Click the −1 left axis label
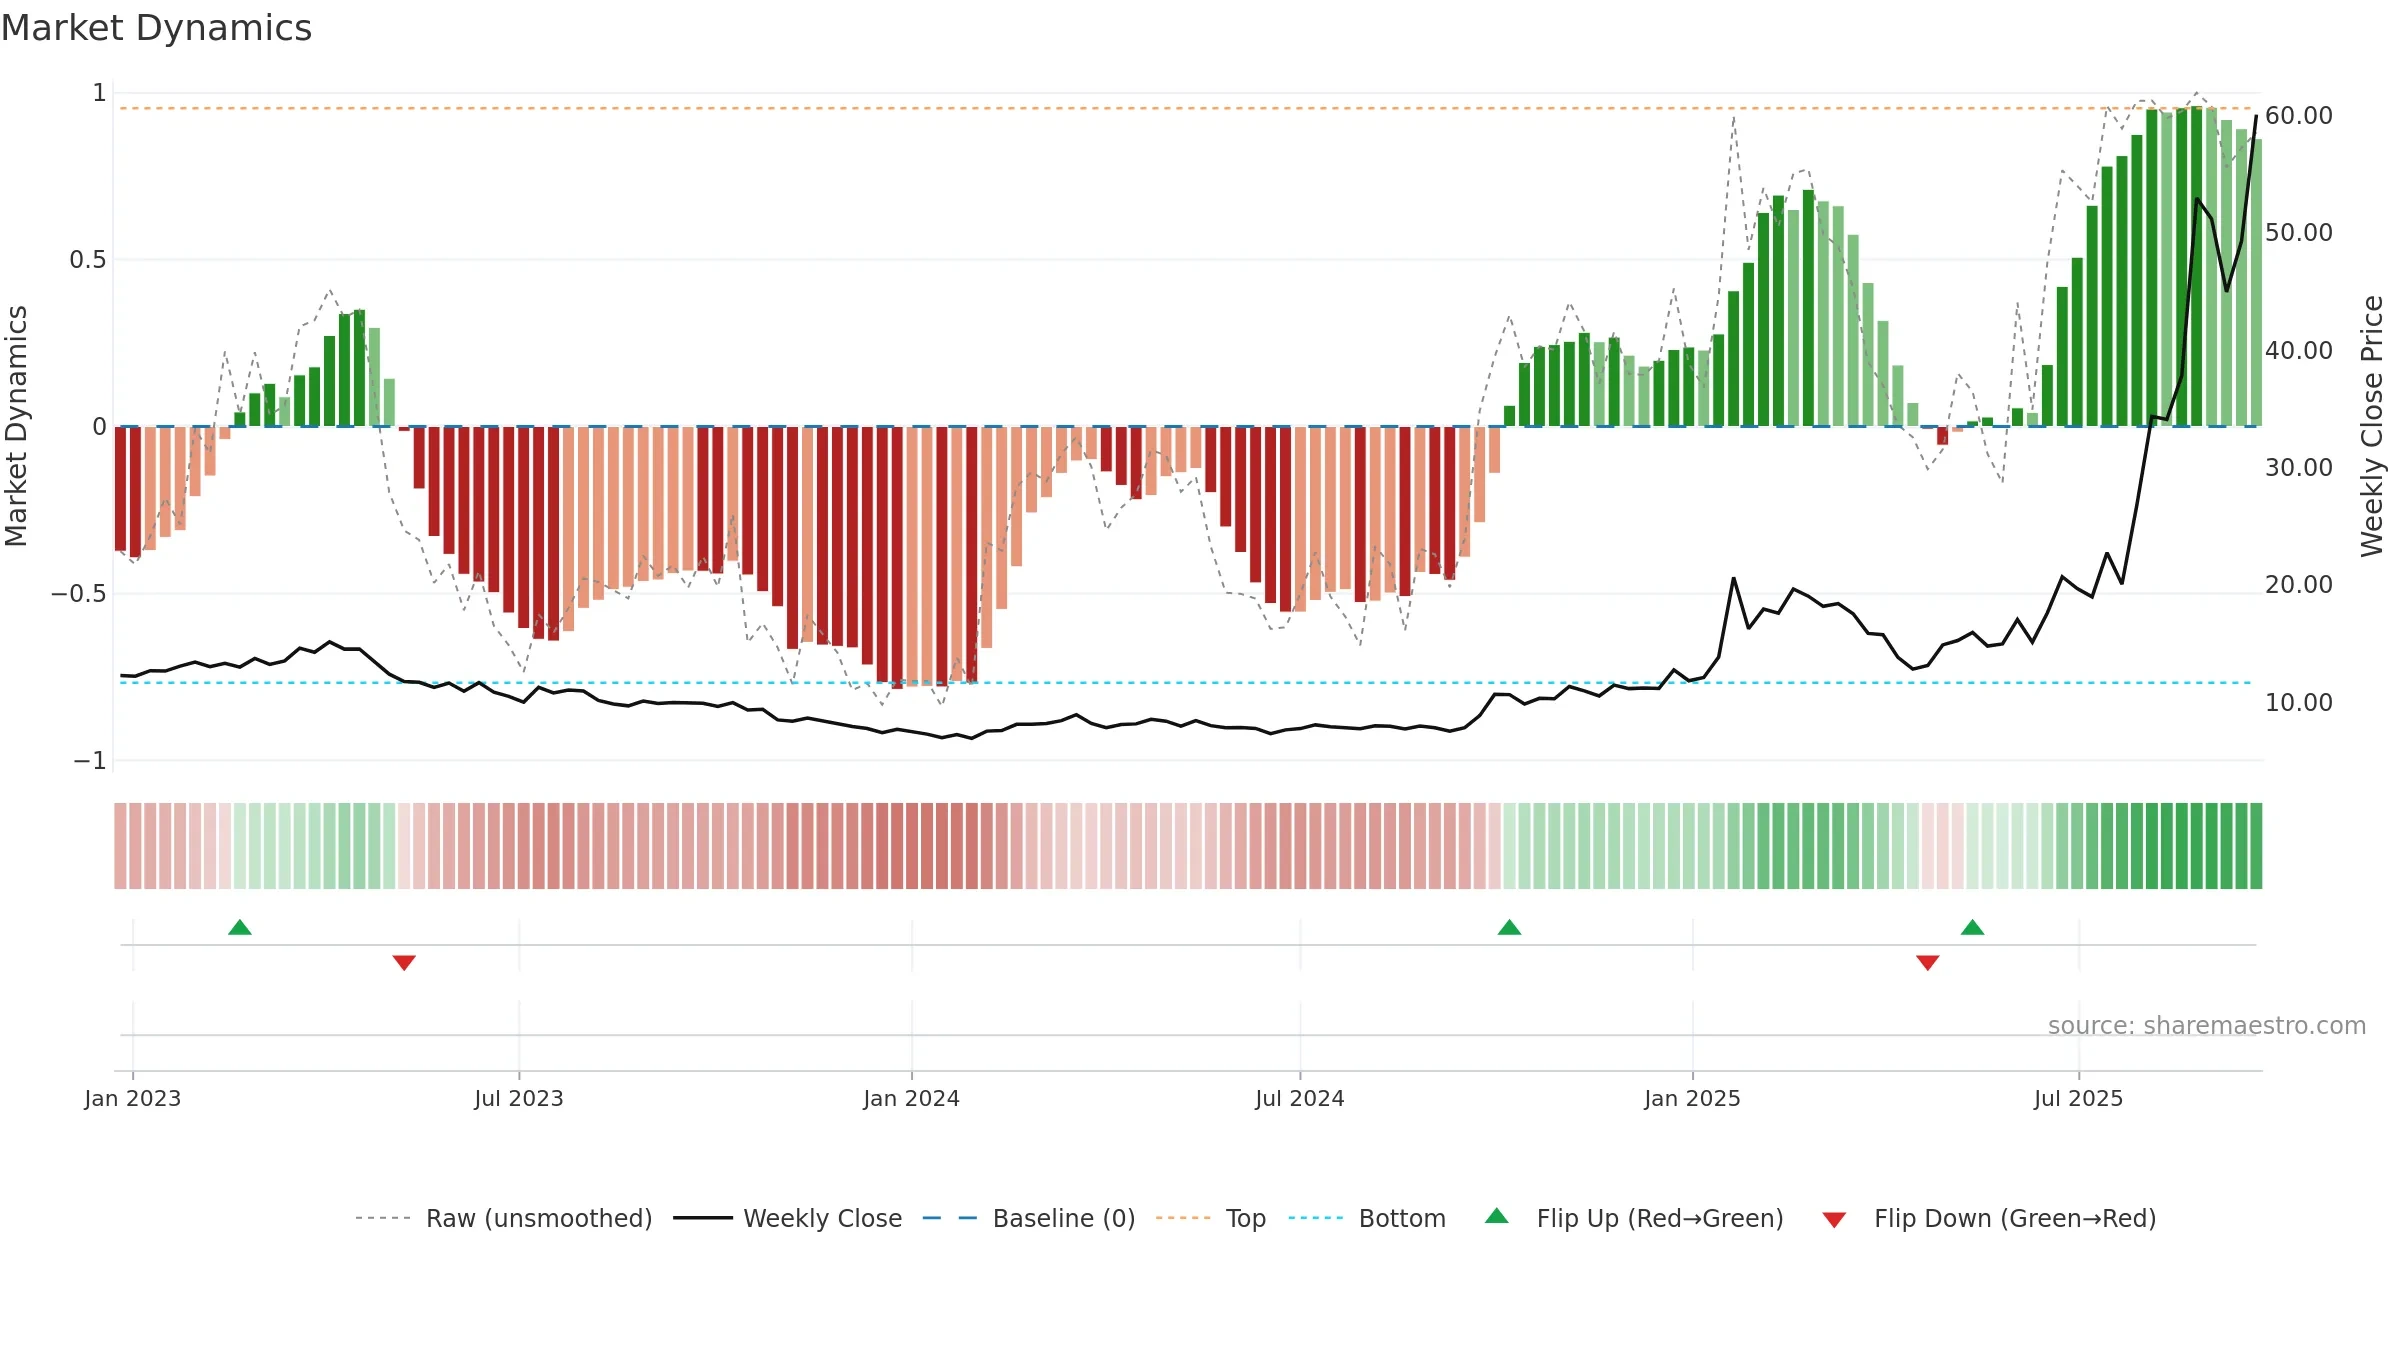 point(90,761)
